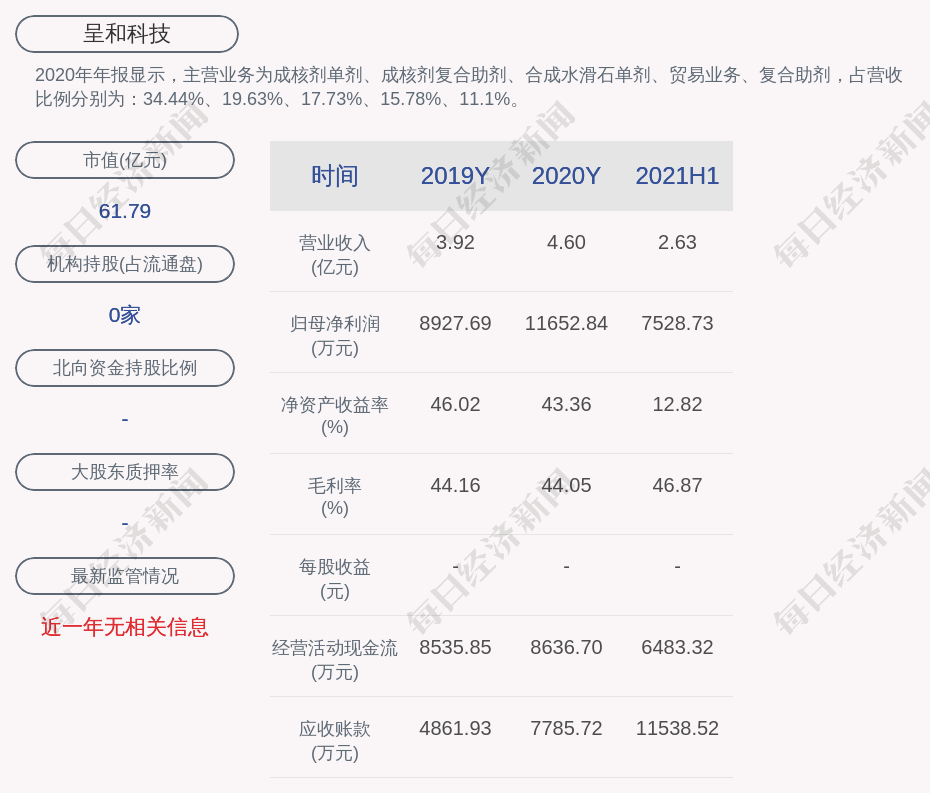
Task: Select revenue value 2.63
Action: (677, 243)
